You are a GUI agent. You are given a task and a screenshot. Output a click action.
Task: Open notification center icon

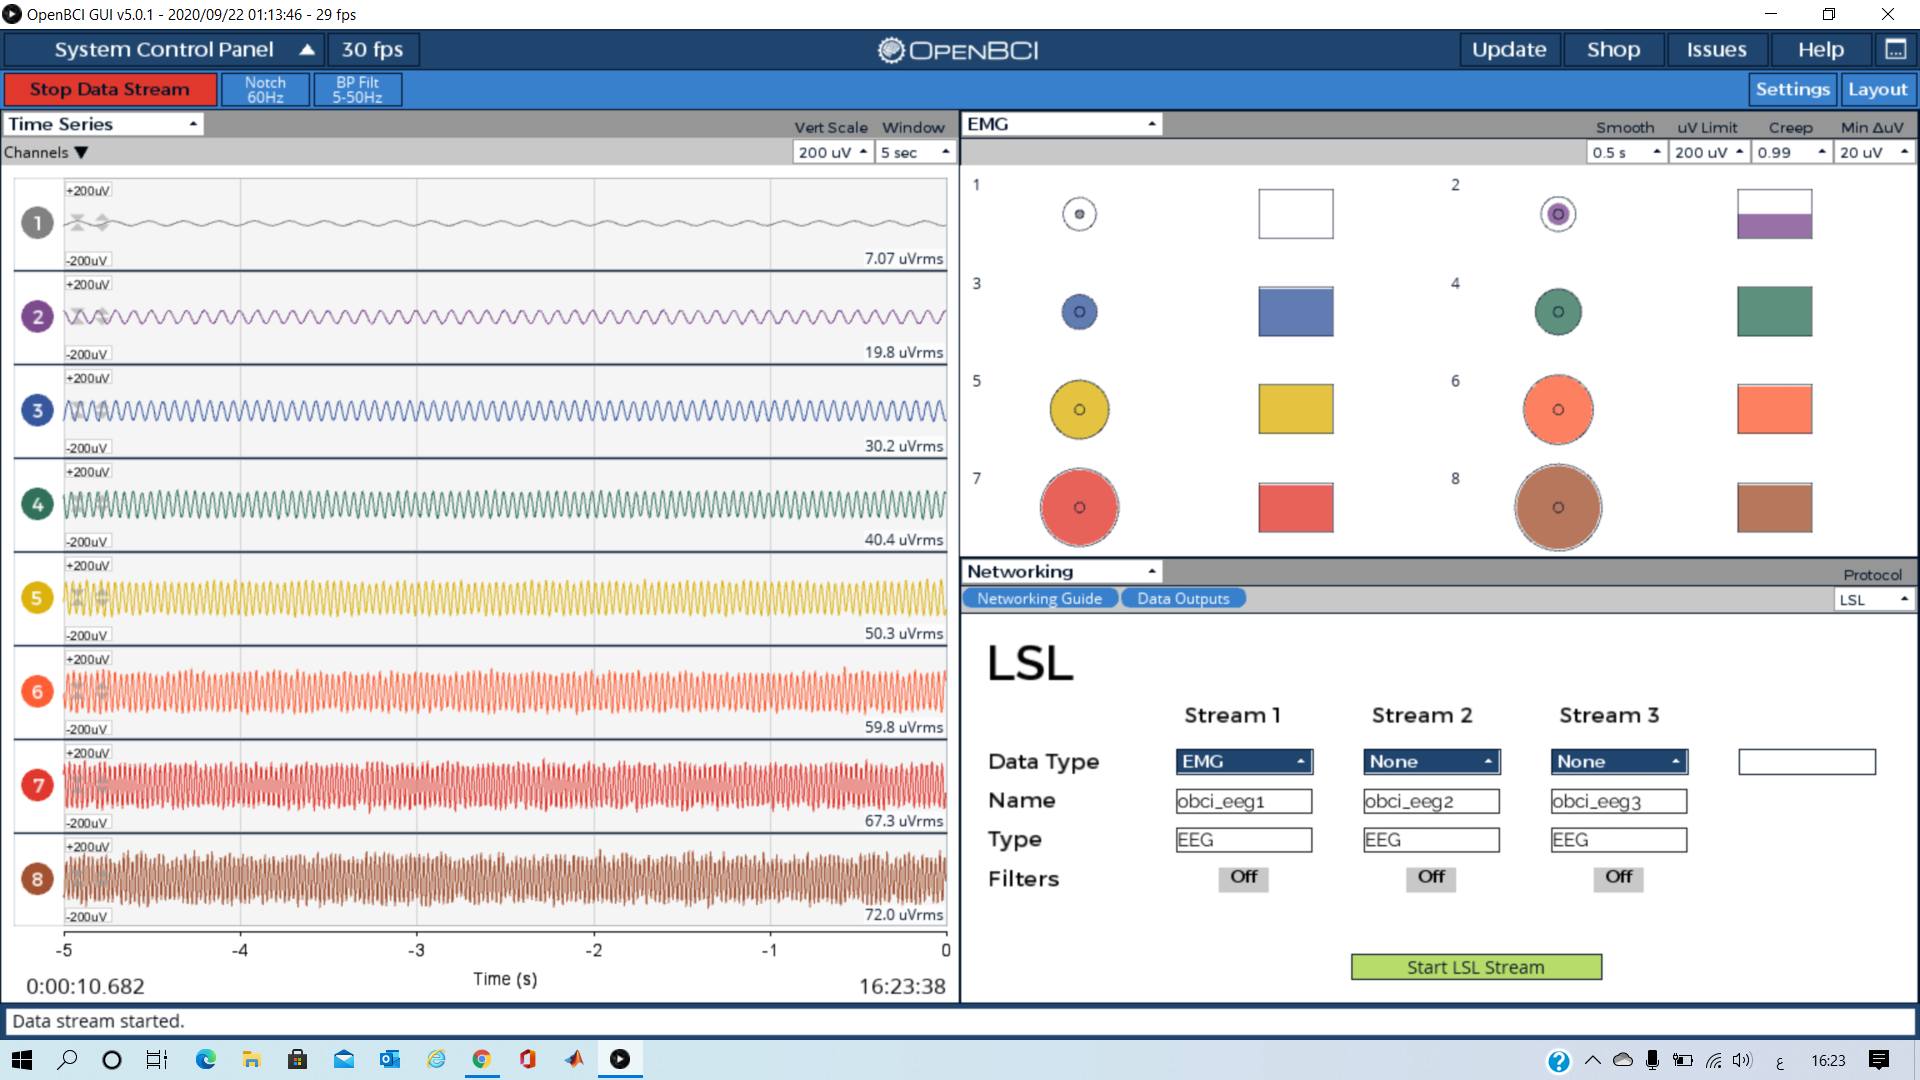click(1879, 1060)
